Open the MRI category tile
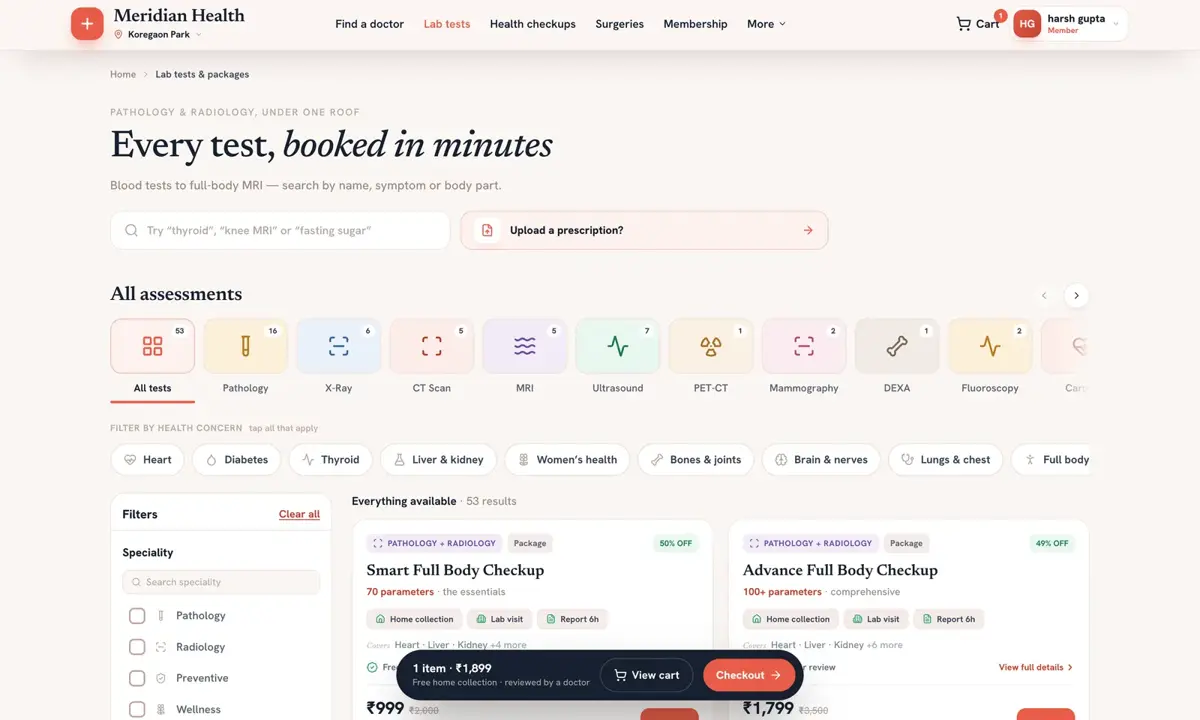 (x=525, y=346)
